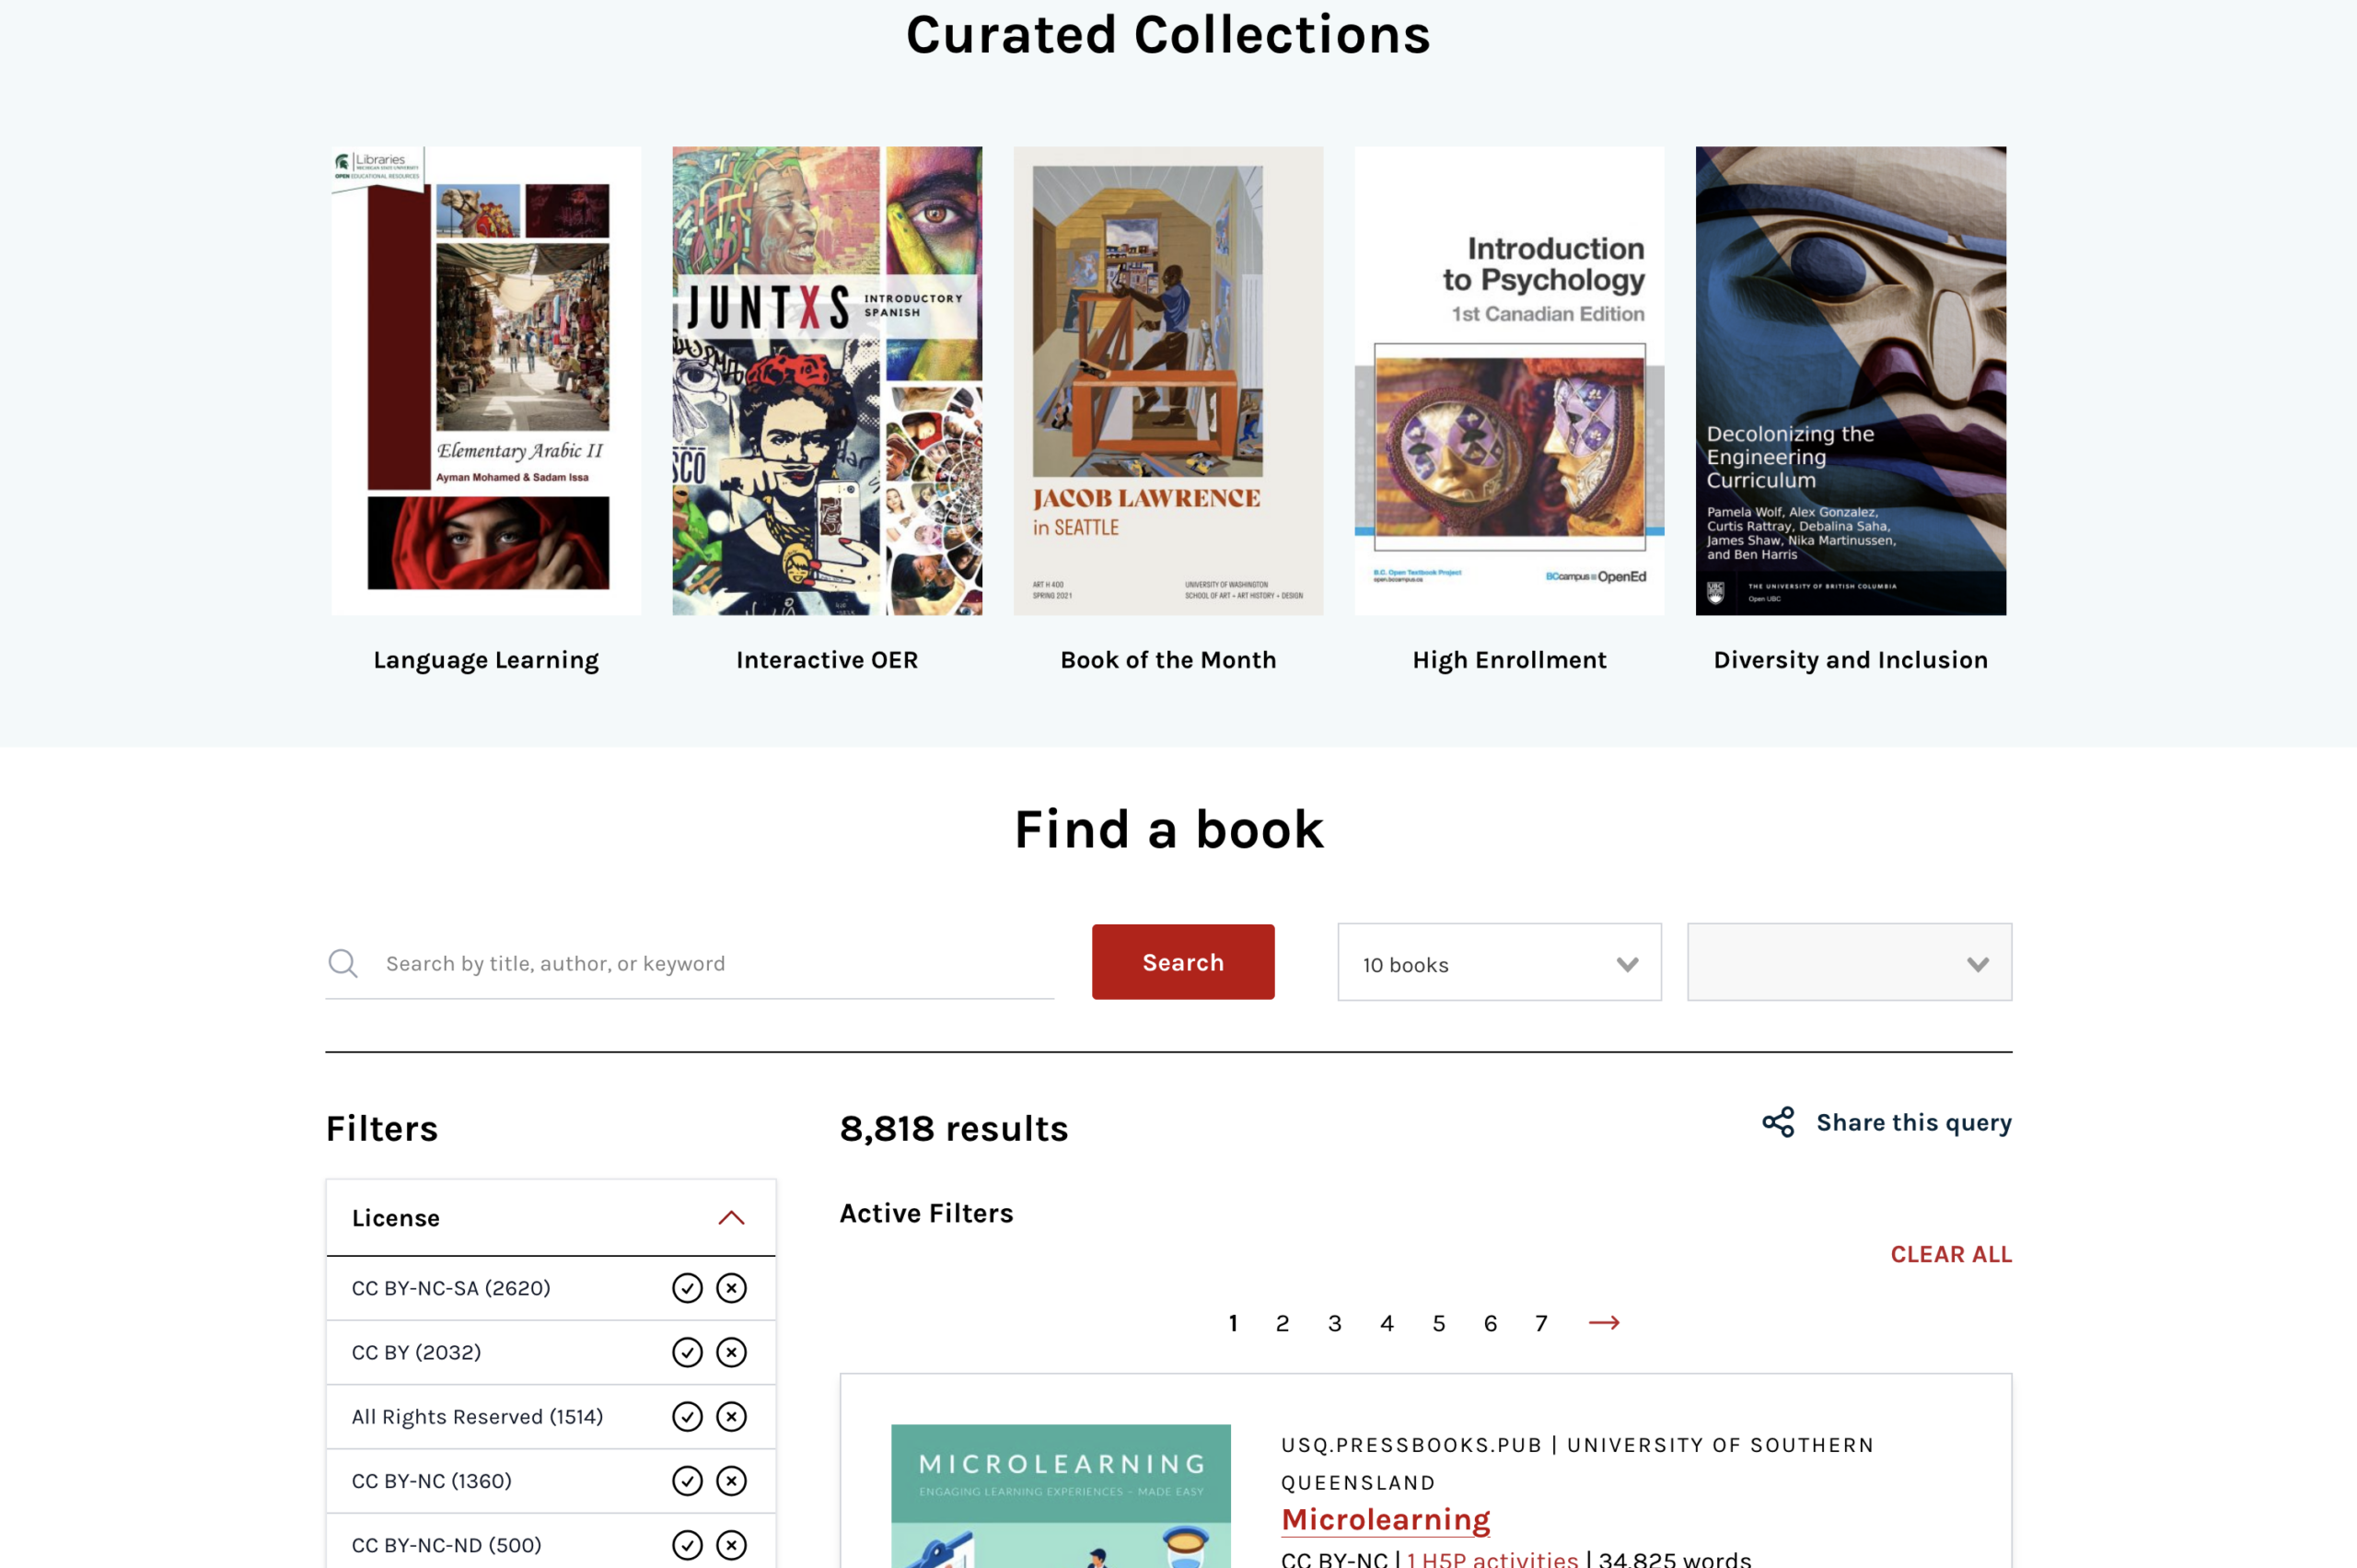This screenshot has width=2357, height=1568.
Task: Click the share query icon
Action: 1778,1122
